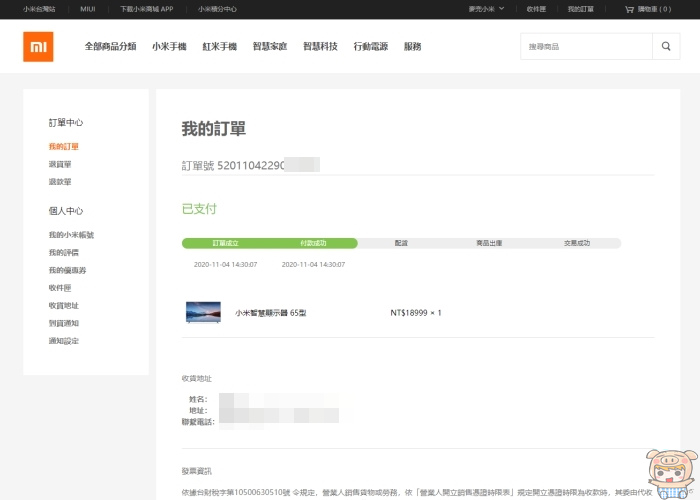
Task: Open 全部商品分類 category menu
Action: coord(110,47)
